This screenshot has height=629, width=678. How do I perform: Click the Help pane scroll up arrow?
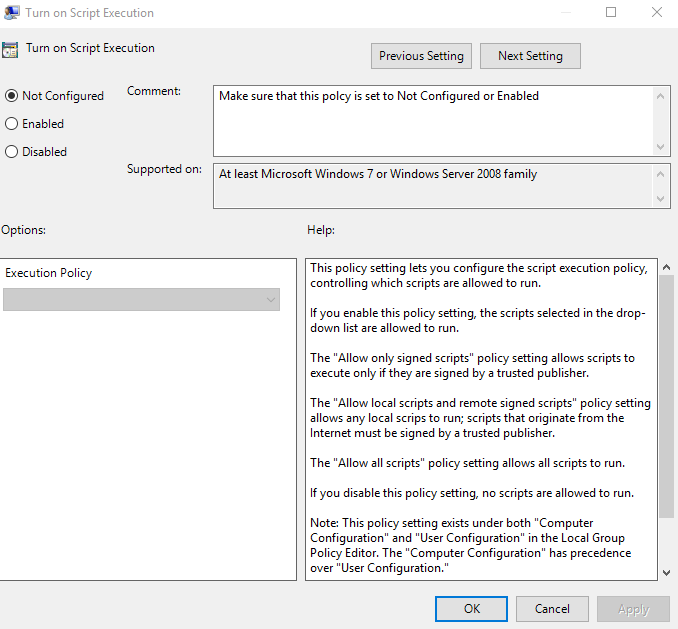tap(667, 268)
